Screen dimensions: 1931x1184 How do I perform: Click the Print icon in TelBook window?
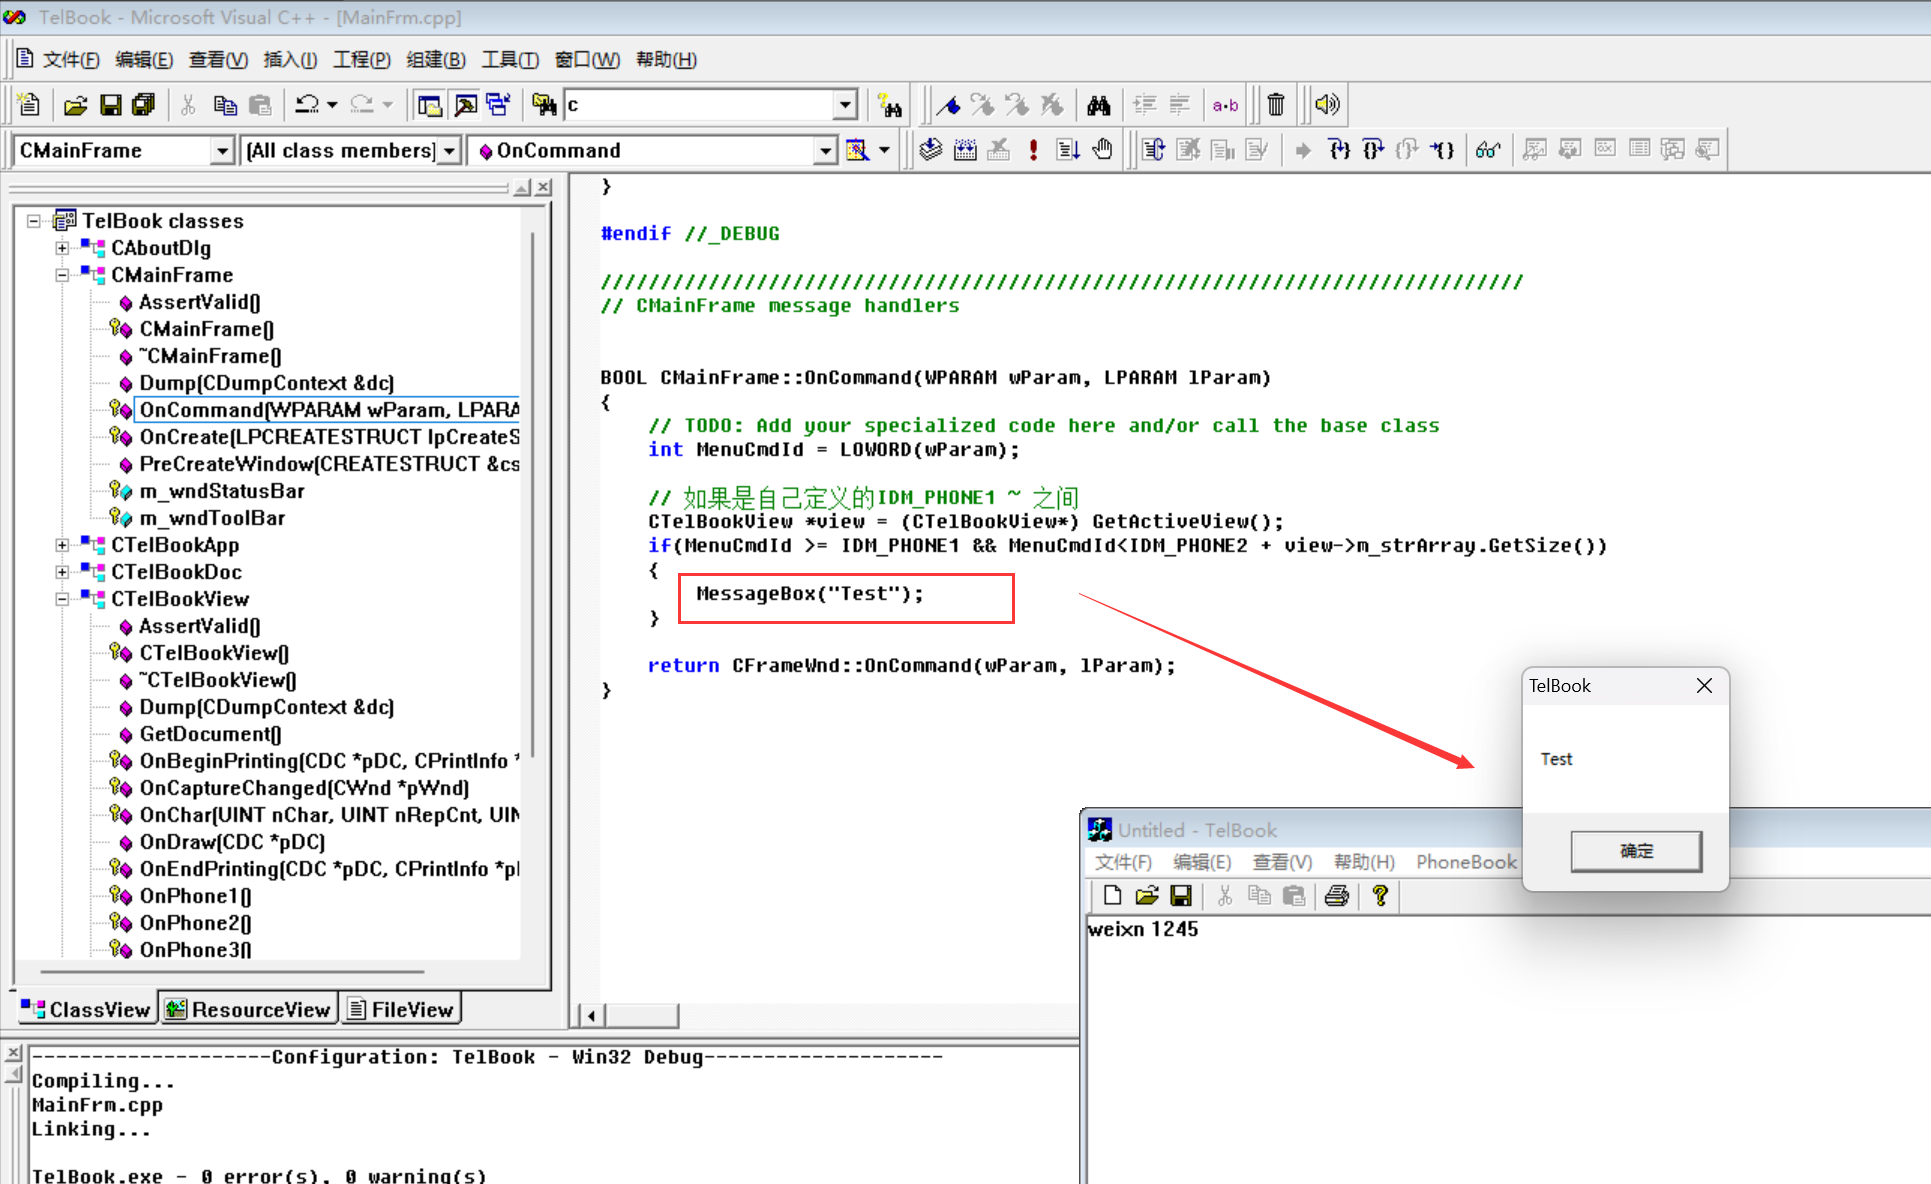point(1336,896)
